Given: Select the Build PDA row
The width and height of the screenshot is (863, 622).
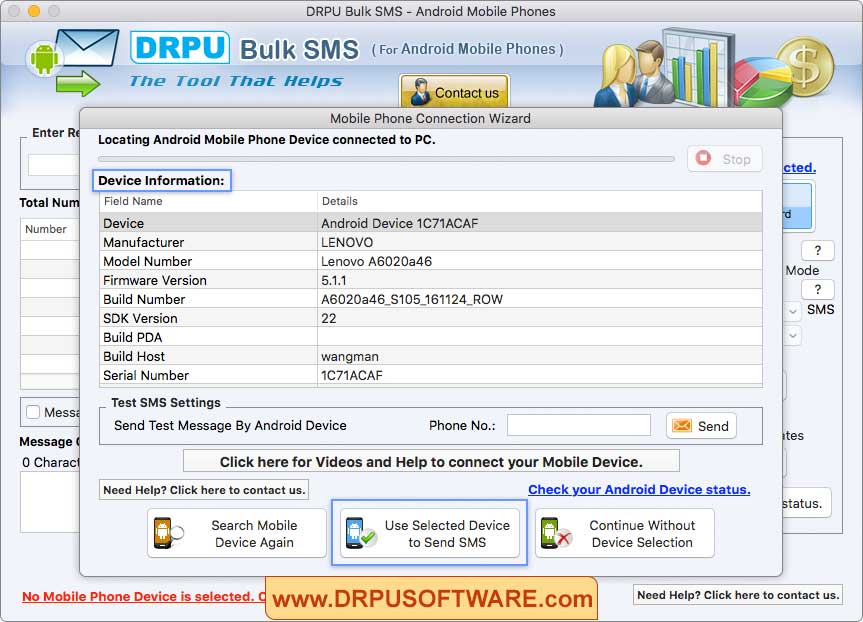Looking at the screenshot, I should pos(431,337).
